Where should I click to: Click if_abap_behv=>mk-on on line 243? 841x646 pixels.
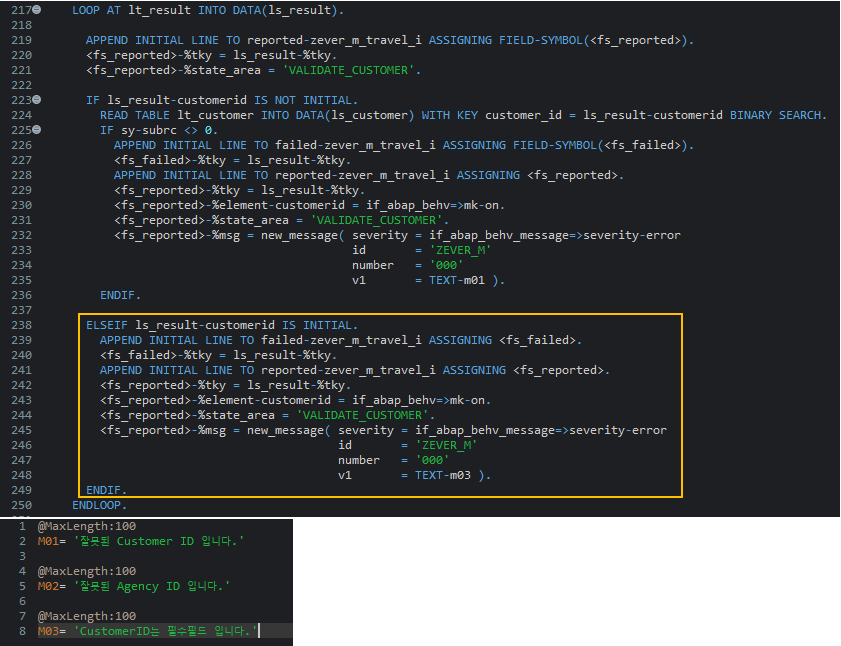coord(419,400)
